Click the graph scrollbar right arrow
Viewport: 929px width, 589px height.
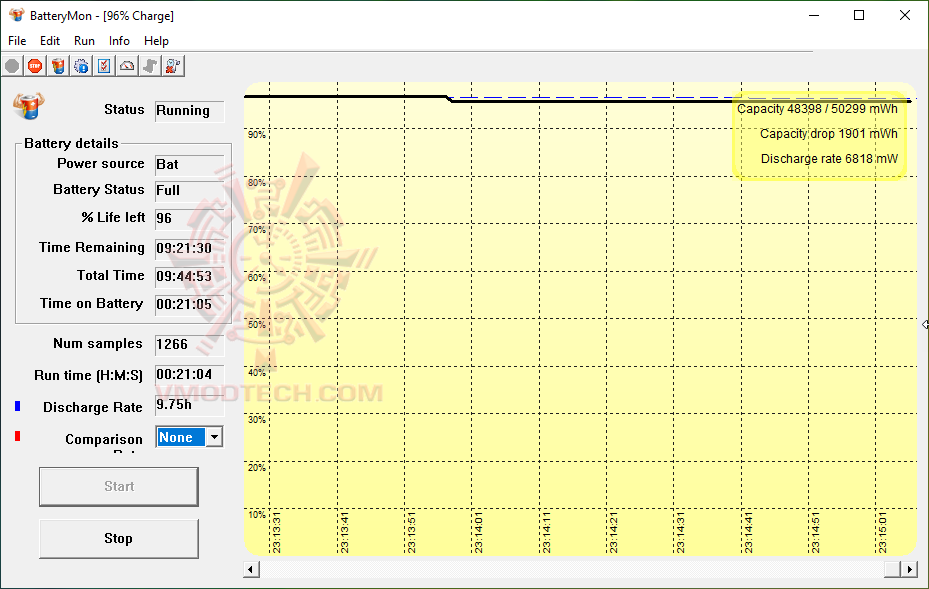point(909,569)
